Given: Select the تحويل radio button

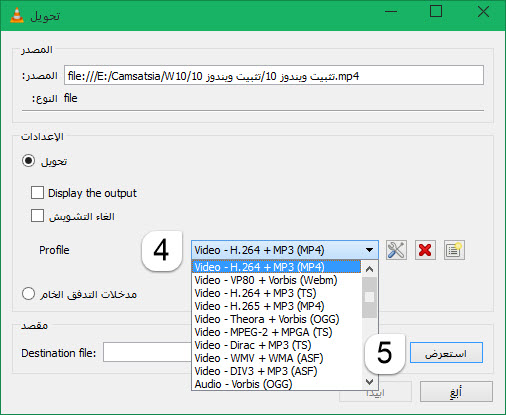Looking at the screenshot, I should pyautogui.click(x=28, y=161).
